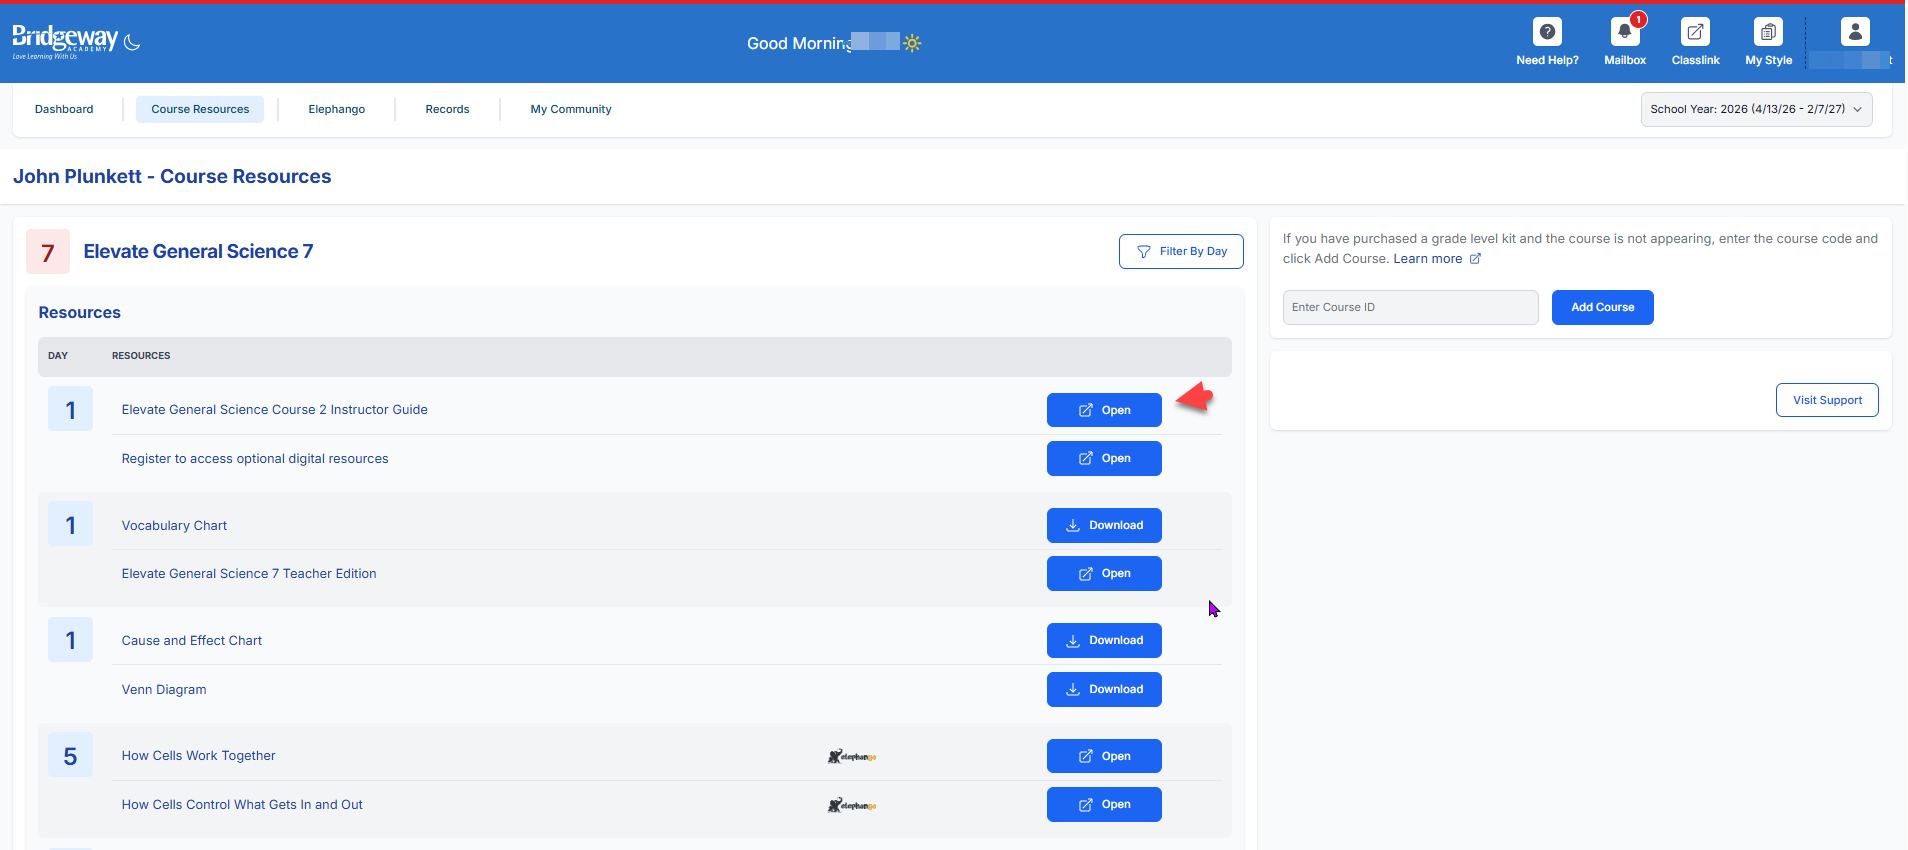Click the Vocabulary Chart resource name
1908x850 pixels.
[174, 525]
